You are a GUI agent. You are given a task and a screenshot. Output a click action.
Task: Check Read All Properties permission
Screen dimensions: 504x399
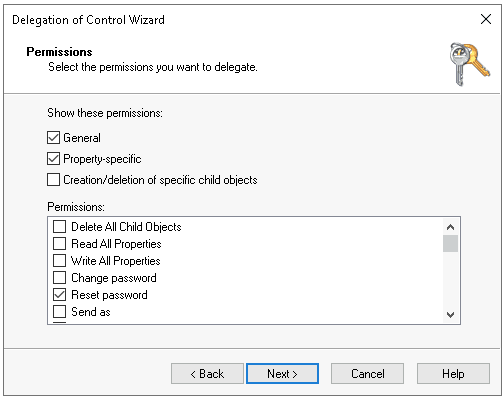(60, 244)
